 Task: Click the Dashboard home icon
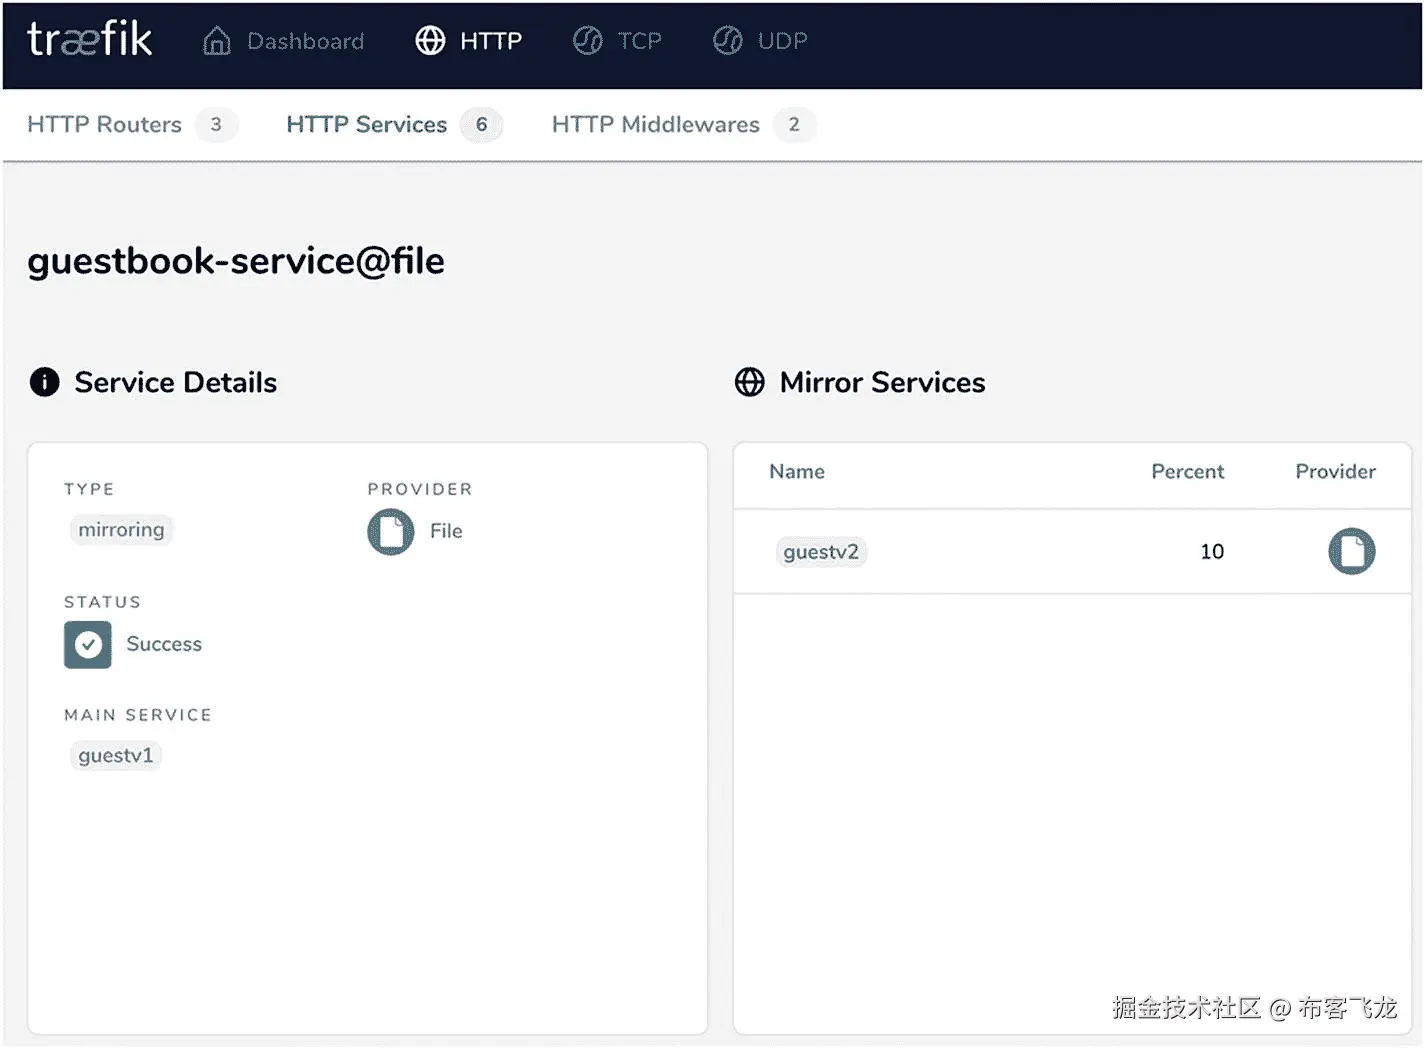(x=216, y=41)
